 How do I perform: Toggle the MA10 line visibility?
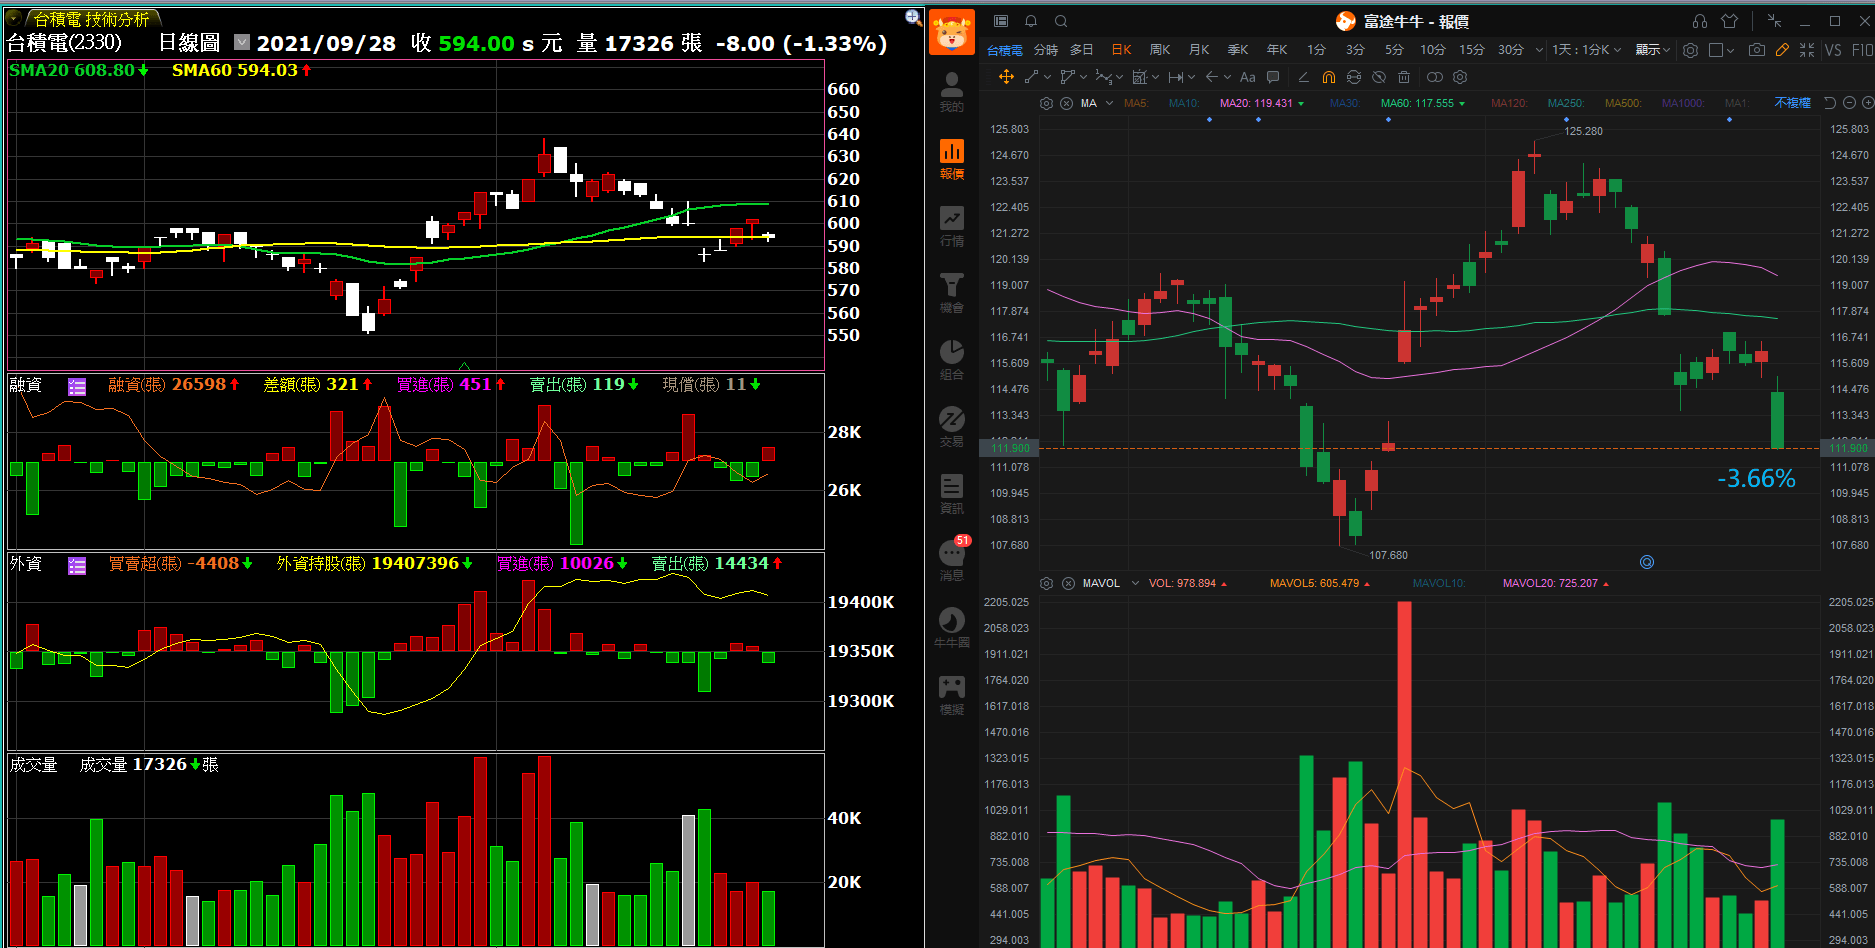click(x=1183, y=103)
